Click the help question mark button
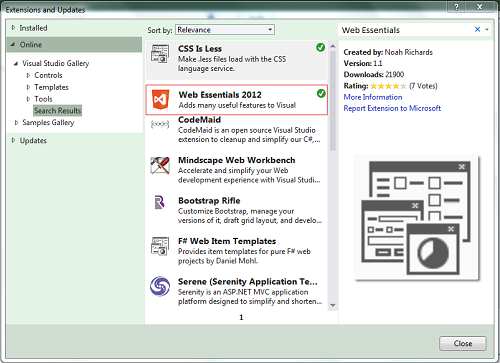 457,7
